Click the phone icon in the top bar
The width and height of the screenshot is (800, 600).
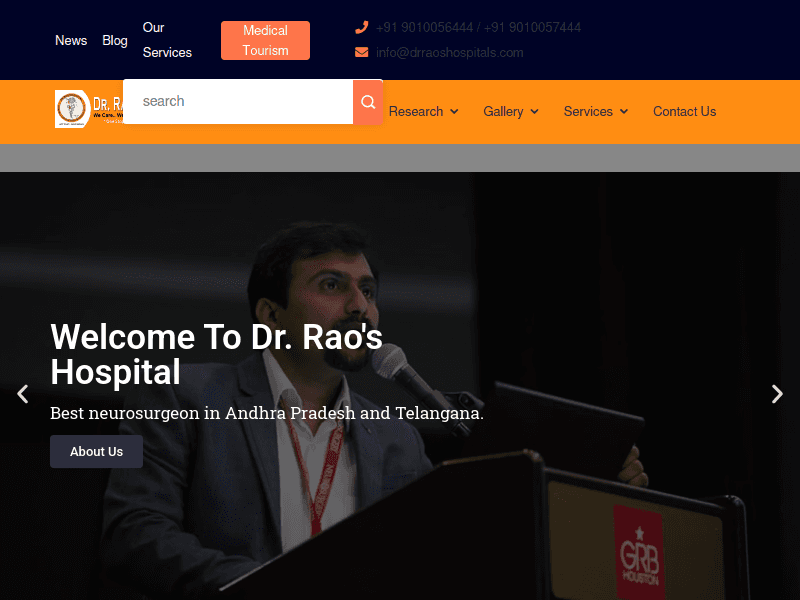[x=361, y=27]
